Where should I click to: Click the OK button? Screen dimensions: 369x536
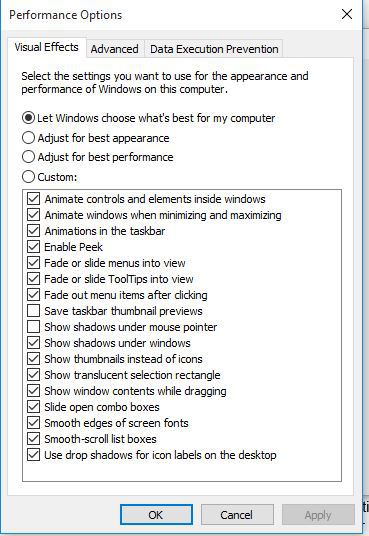156,514
